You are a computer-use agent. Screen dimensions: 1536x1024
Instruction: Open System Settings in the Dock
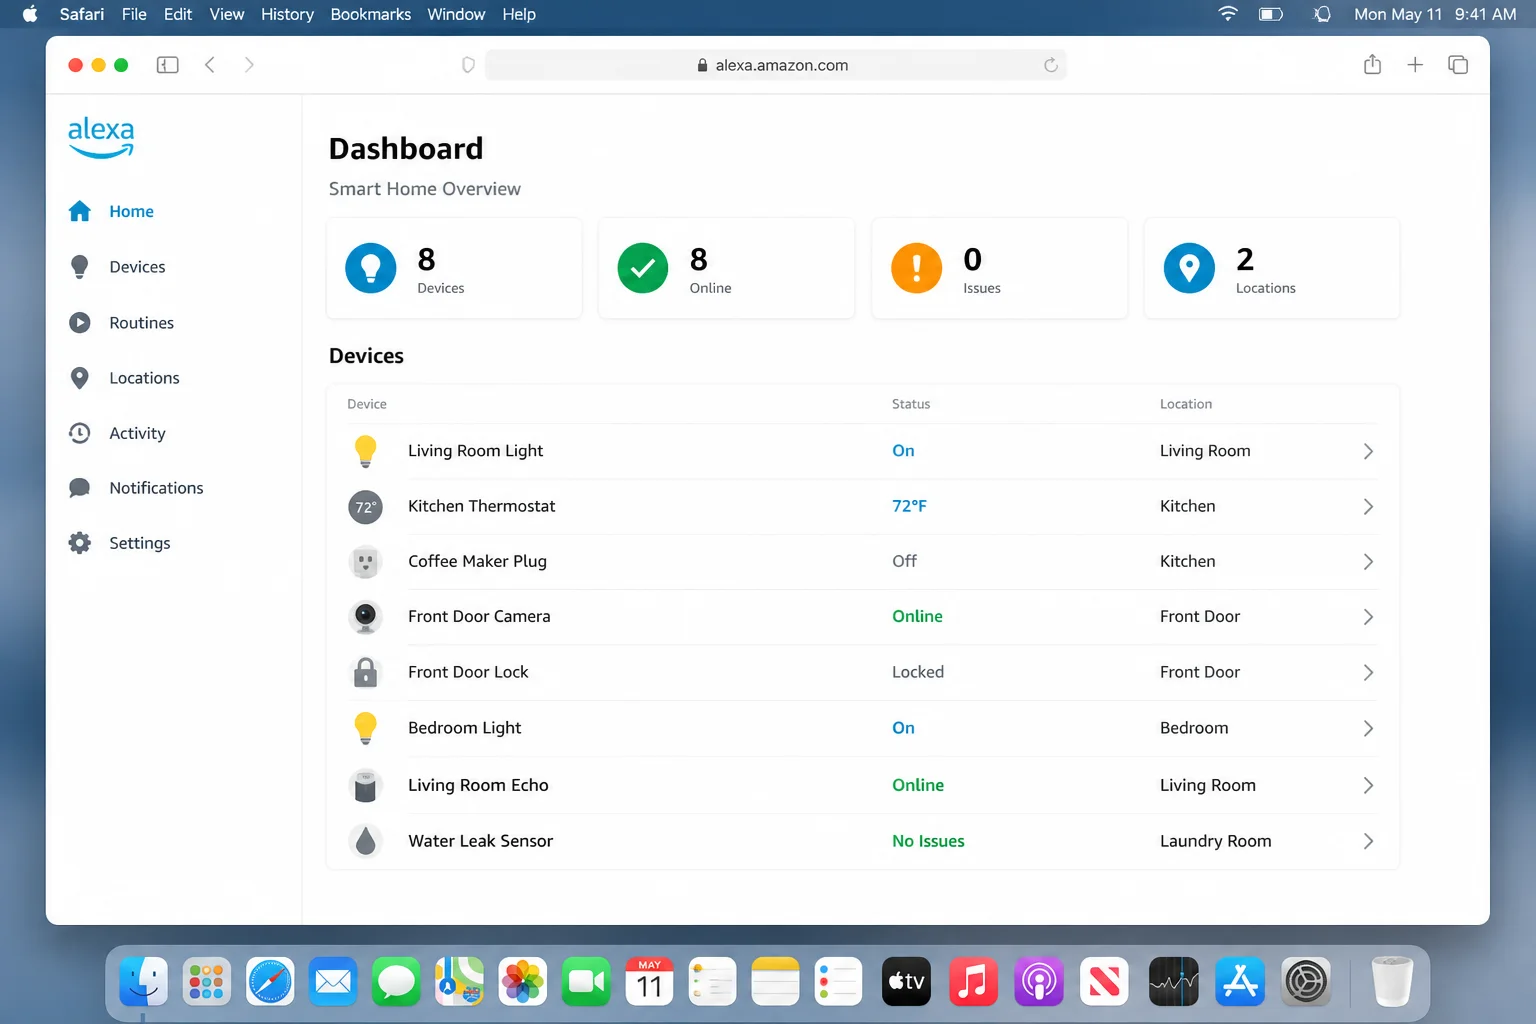pyautogui.click(x=1306, y=982)
